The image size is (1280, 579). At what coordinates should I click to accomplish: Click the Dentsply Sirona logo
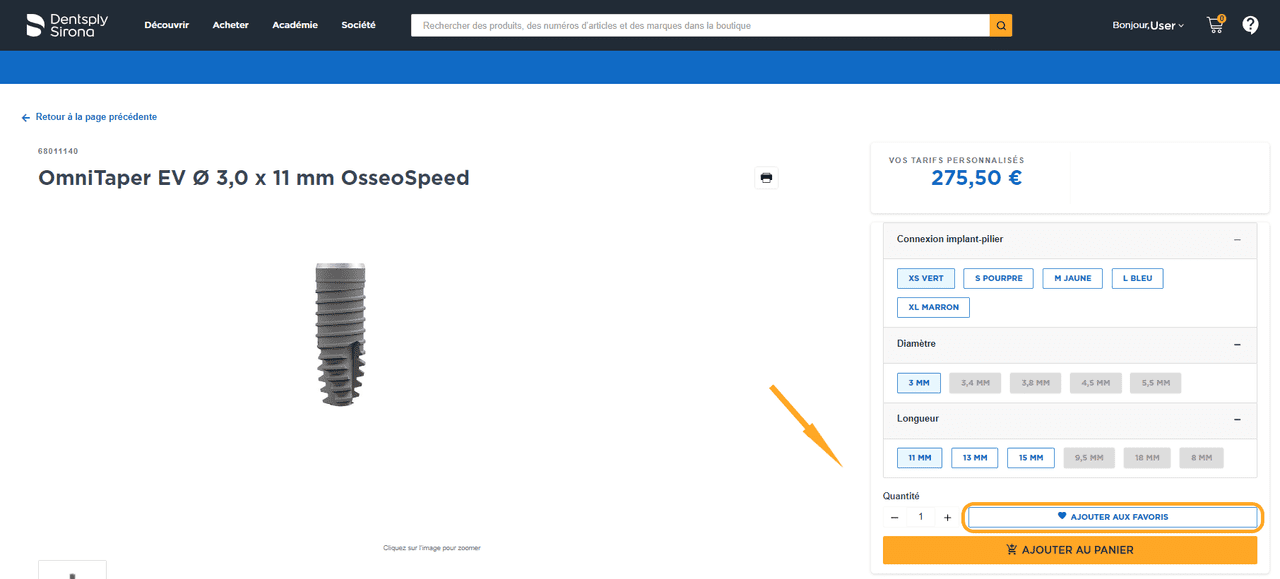[66, 25]
